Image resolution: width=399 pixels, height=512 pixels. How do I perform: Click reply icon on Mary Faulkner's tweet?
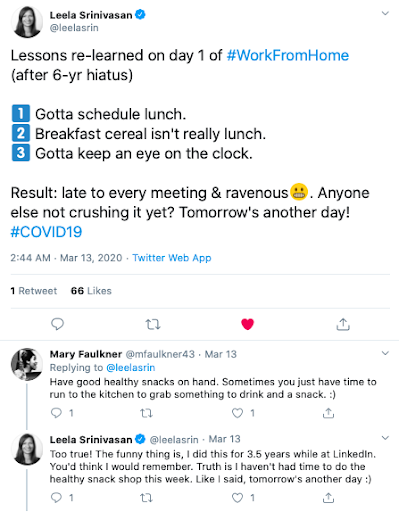coord(56,413)
